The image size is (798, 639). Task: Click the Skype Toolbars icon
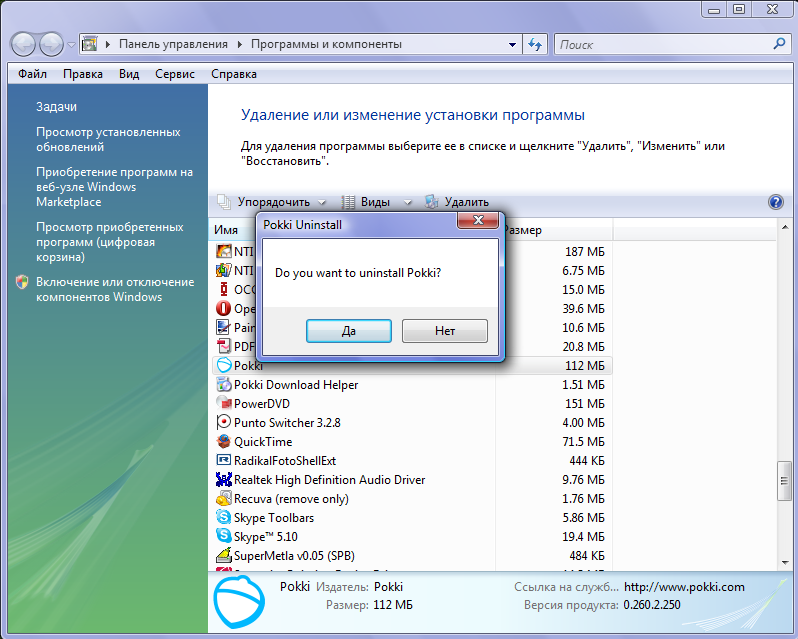pyautogui.click(x=223, y=517)
